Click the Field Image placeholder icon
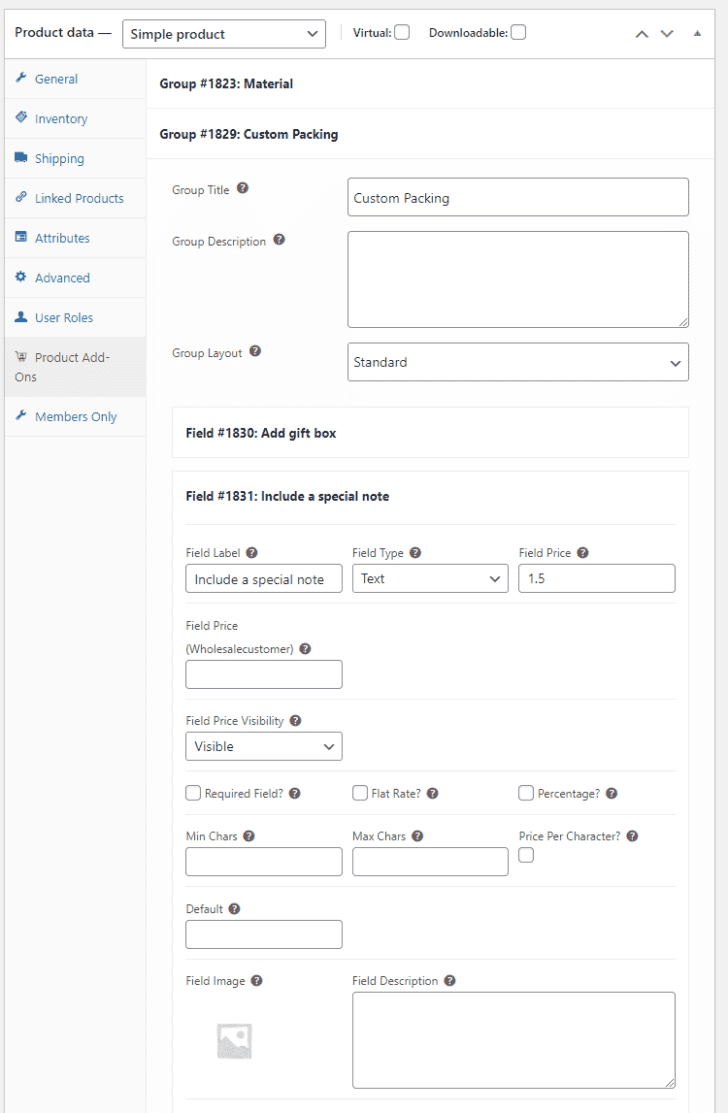 [233, 1040]
